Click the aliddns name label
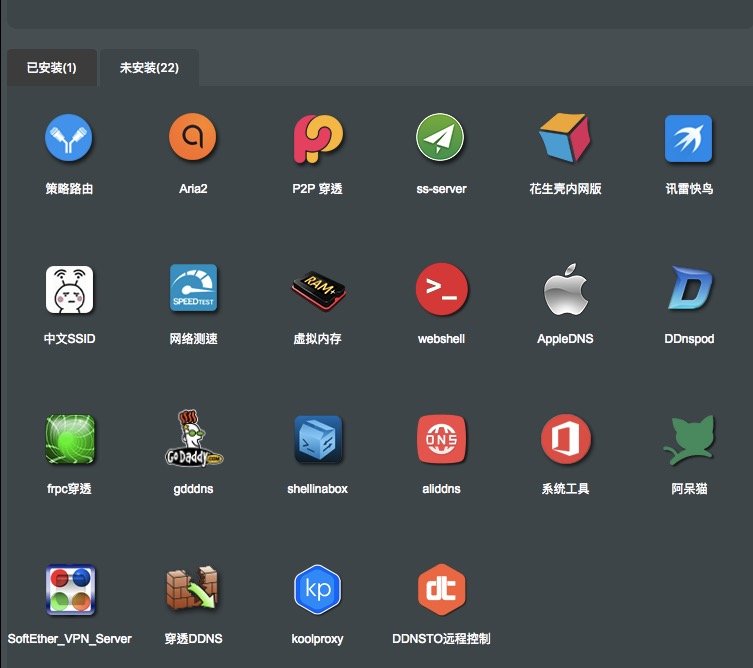The height and width of the screenshot is (668, 753). (441, 489)
